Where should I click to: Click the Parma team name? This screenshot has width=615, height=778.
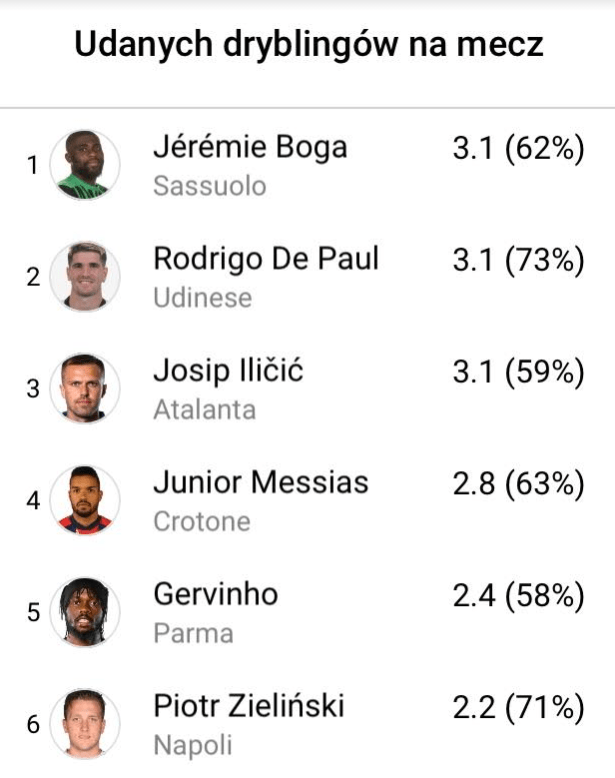point(193,634)
